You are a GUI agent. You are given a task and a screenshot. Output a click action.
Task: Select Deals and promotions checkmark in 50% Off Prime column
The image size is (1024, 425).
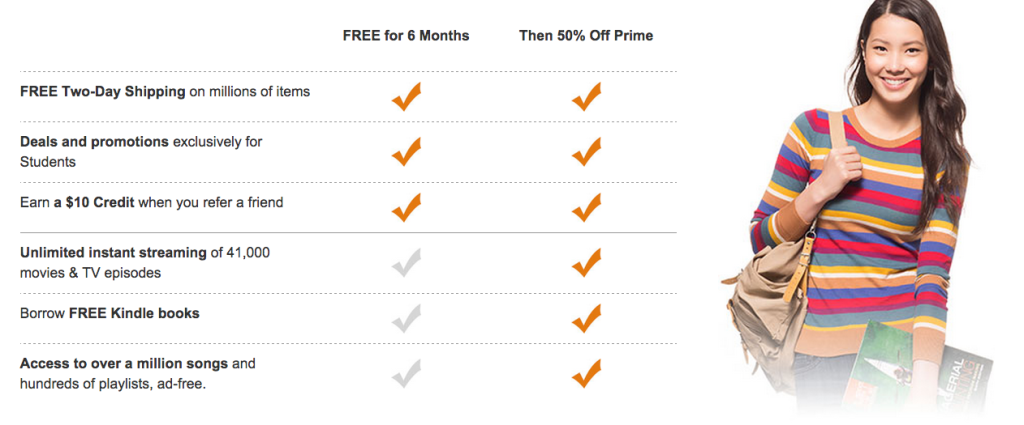(586, 151)
